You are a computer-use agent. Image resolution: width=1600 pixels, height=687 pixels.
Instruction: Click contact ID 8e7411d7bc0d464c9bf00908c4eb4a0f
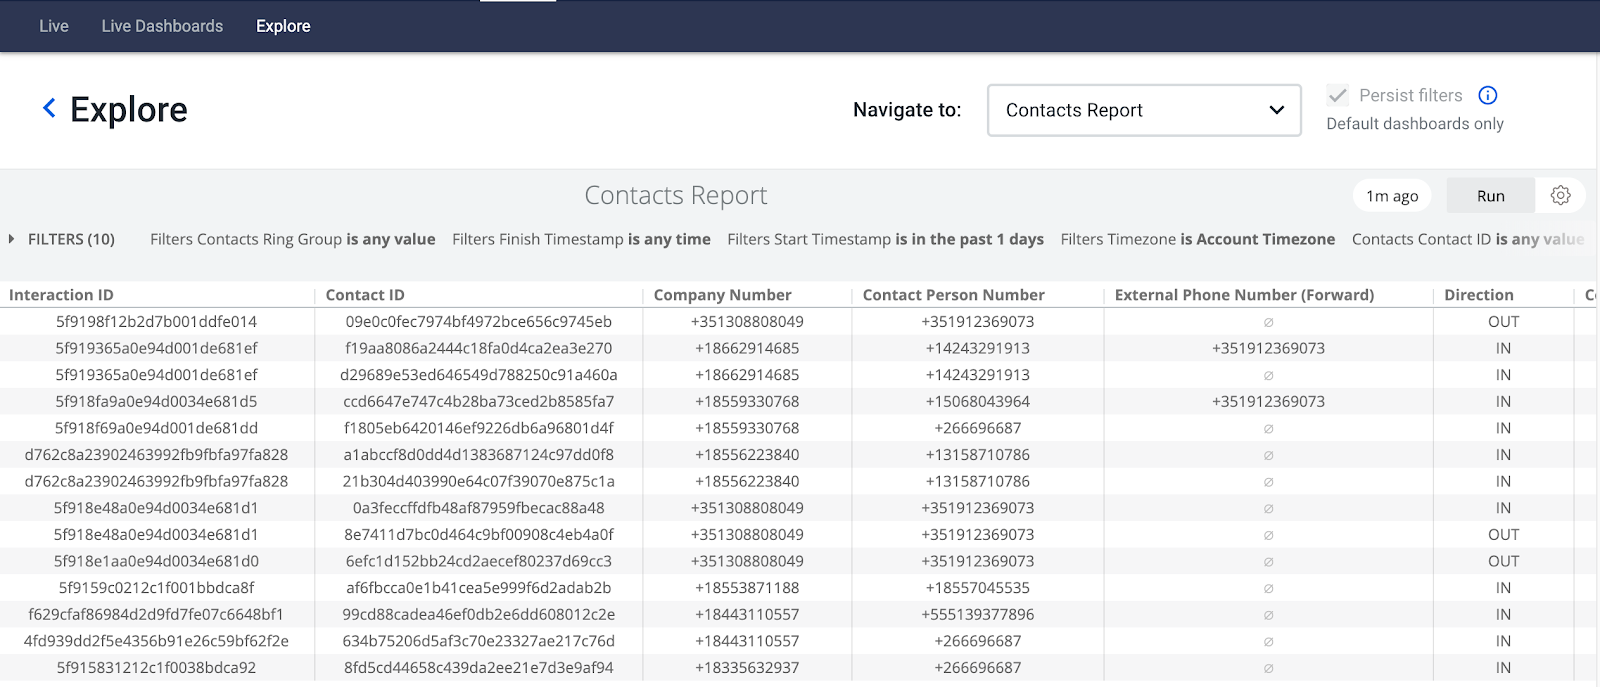478,534
